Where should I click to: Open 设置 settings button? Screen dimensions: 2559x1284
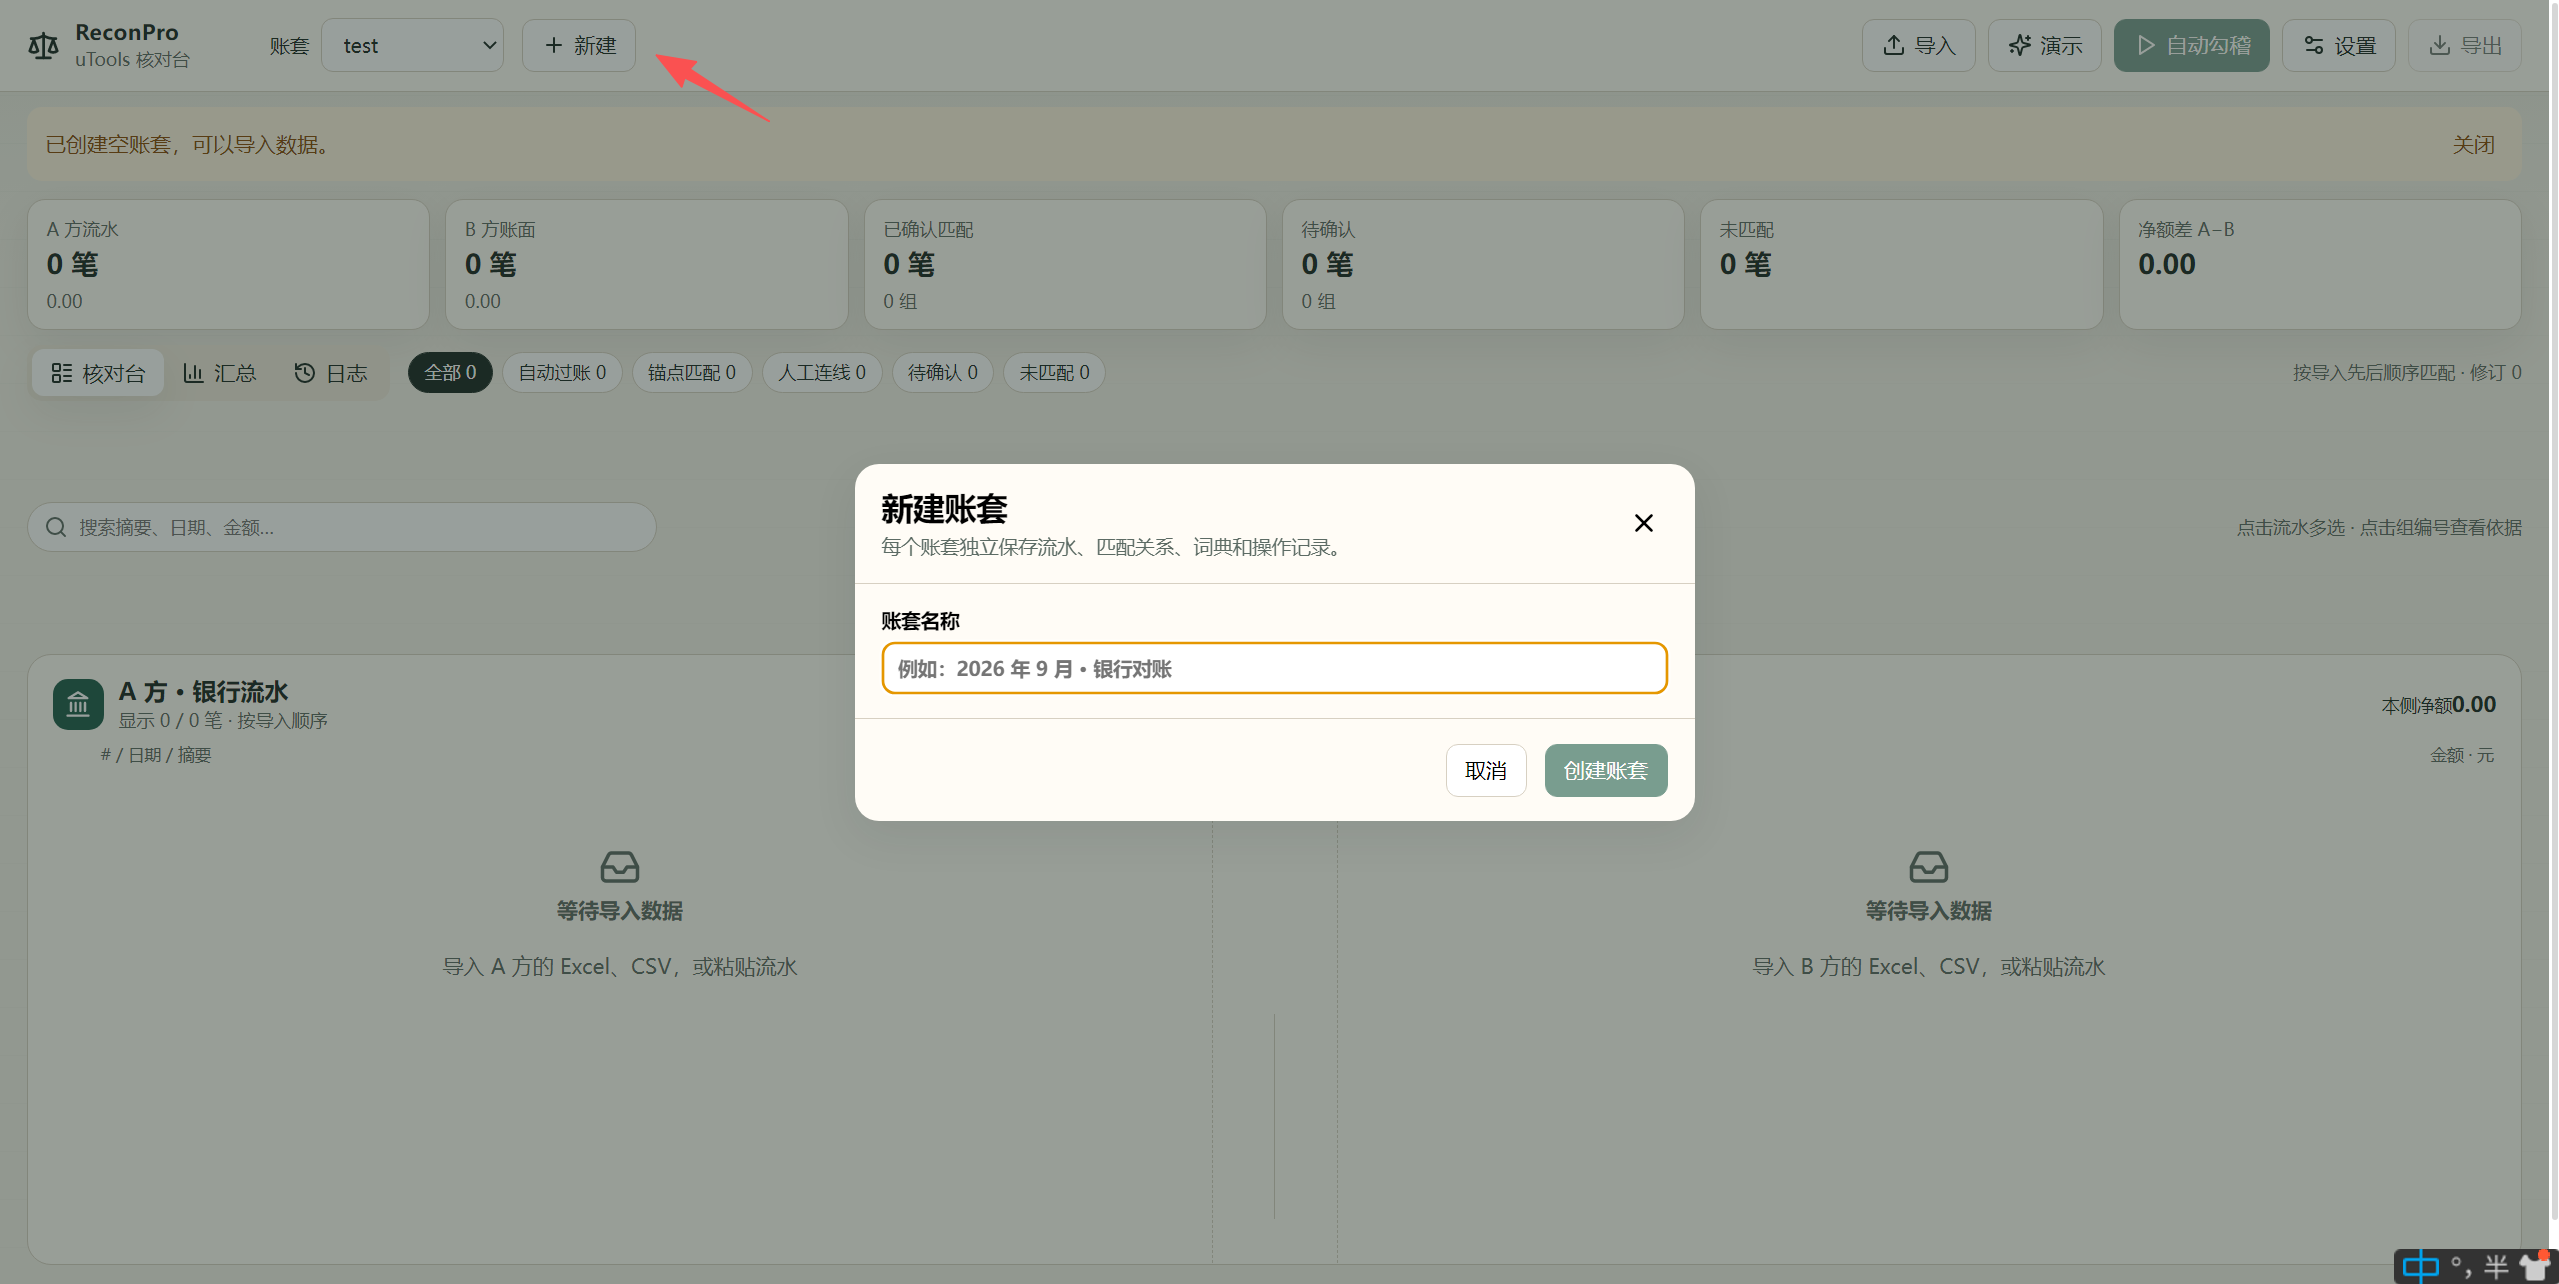2338,46
